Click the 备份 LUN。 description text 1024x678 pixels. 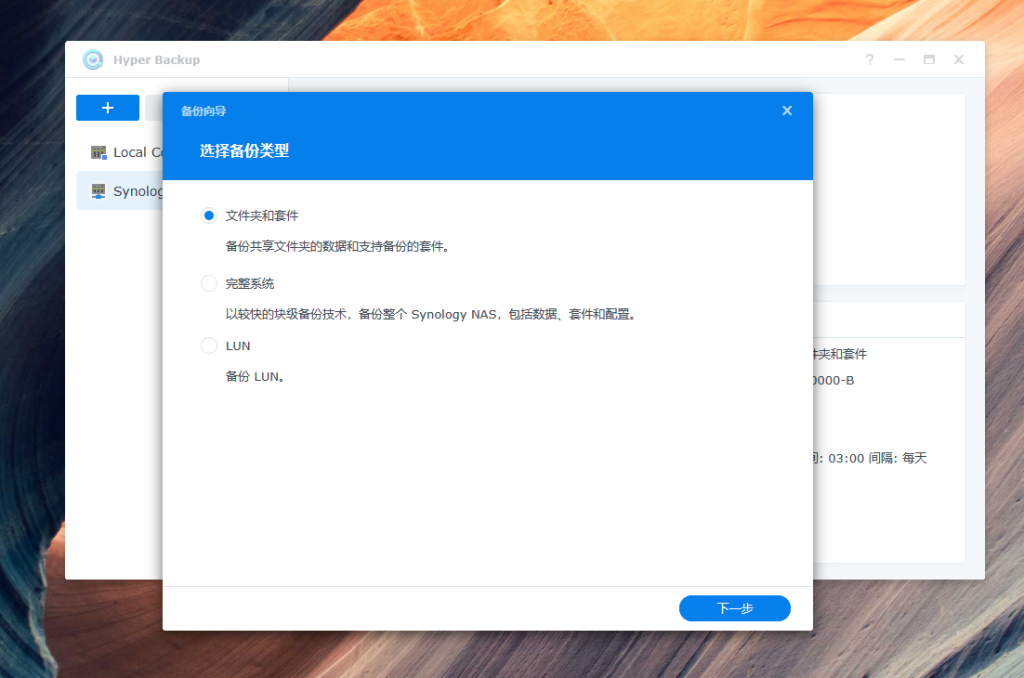255,376
